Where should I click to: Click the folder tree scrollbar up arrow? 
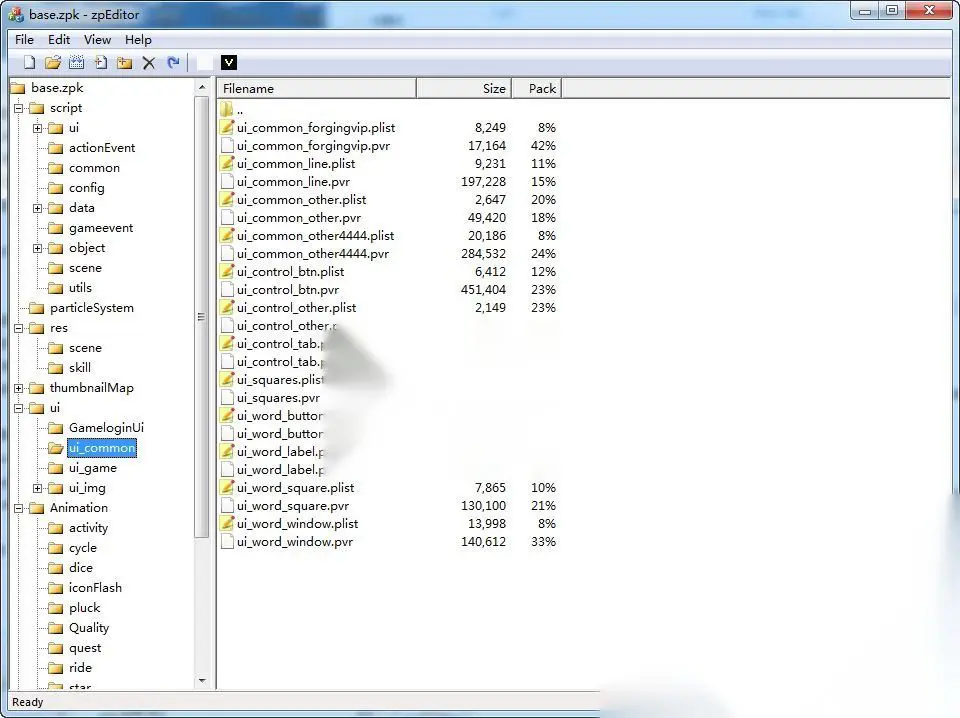pos(202,88)
